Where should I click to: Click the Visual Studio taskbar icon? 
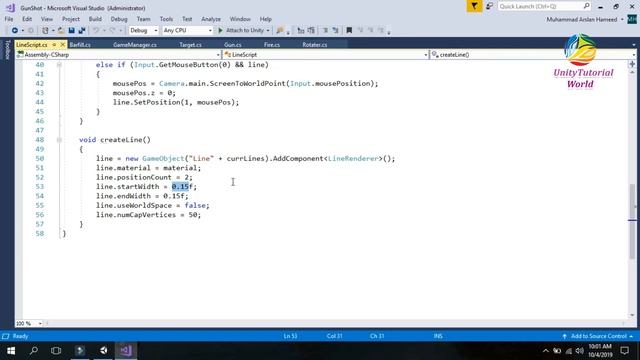coord(126,351)
